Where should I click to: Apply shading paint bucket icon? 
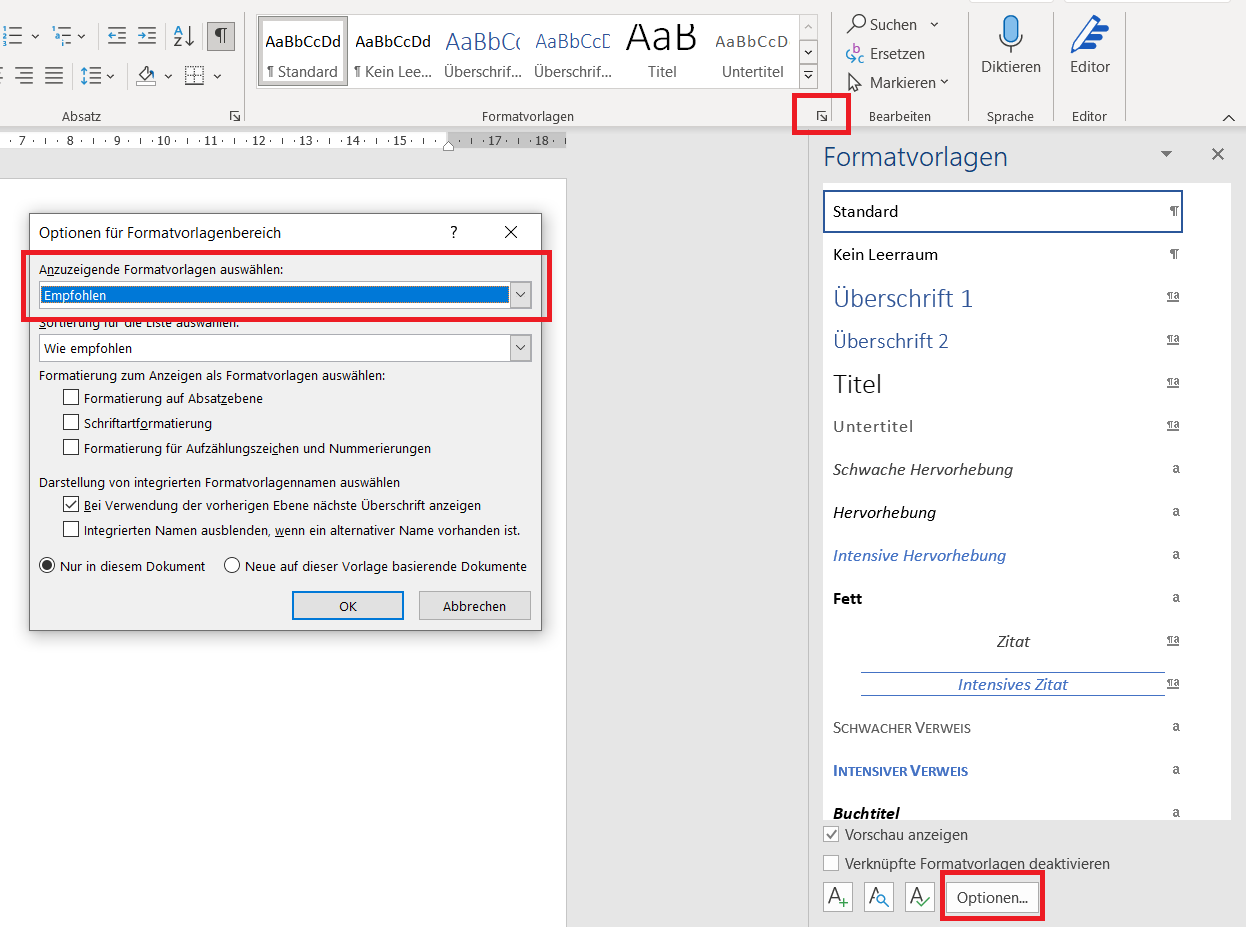(147, 75)
